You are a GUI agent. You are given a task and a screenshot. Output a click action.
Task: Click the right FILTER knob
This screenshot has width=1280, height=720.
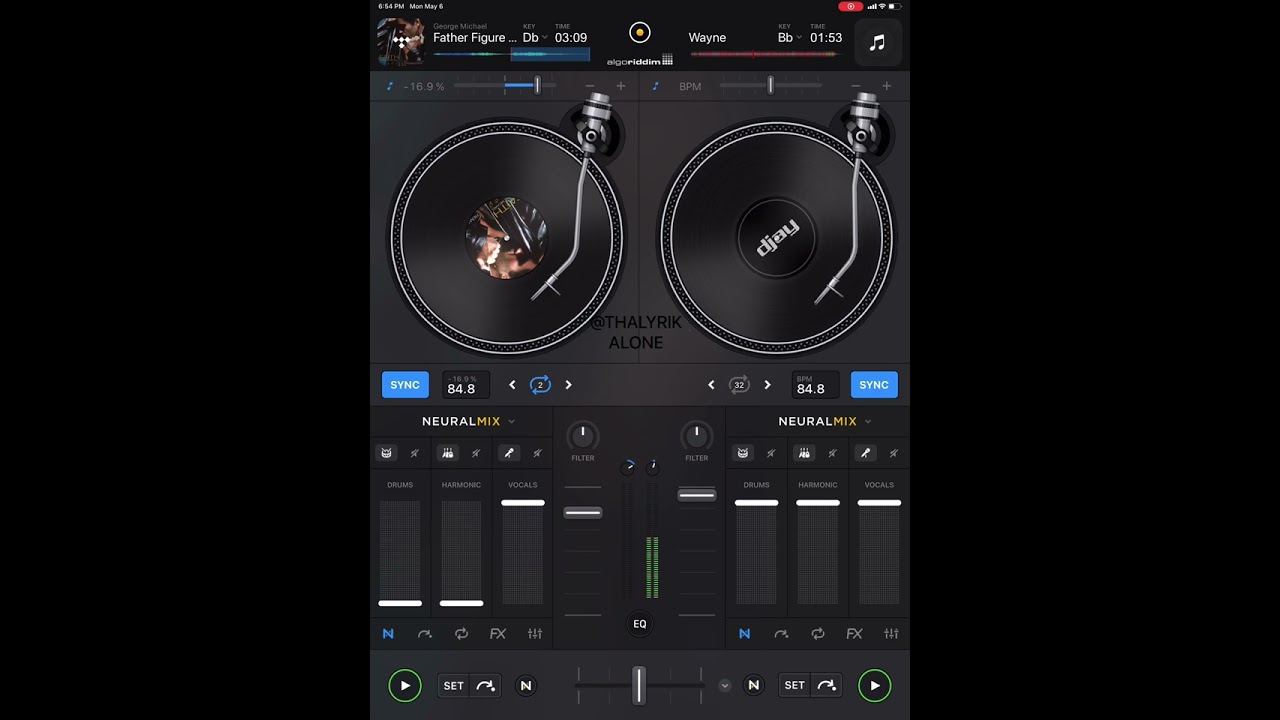696,436
